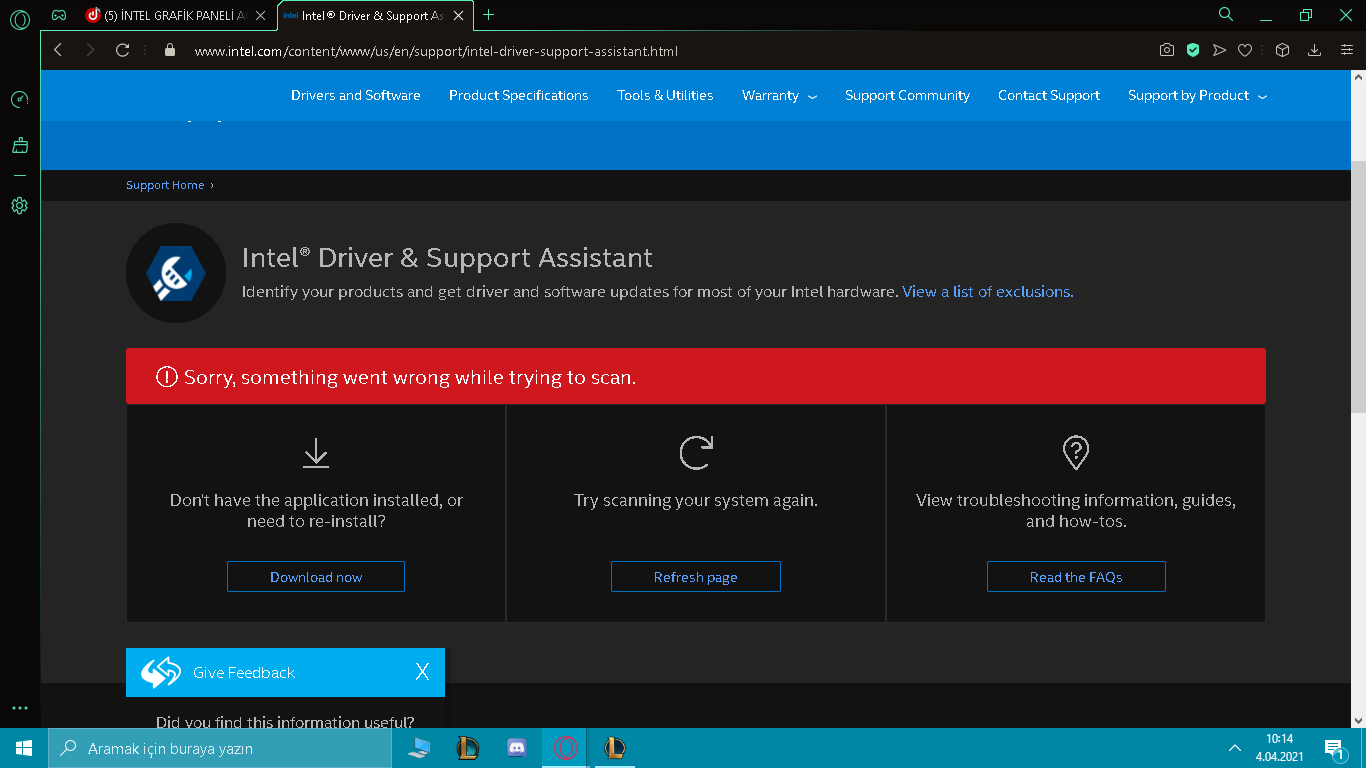Image resolution: width=1366 pixels, height=768 pixels.
Task: Open GX Corner gamepad icon
Action: point(59,15)
